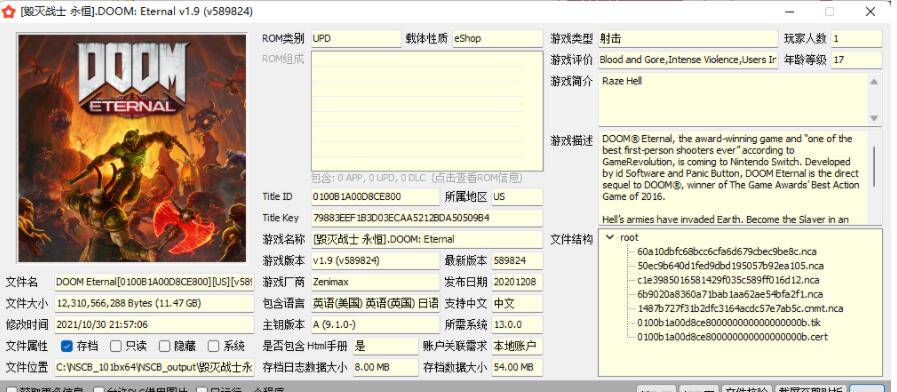Select file 60a10dbfc68bcc6cfa6d679cbec9be8c.nca
The image size is (897, 392).
click(727, 251)
